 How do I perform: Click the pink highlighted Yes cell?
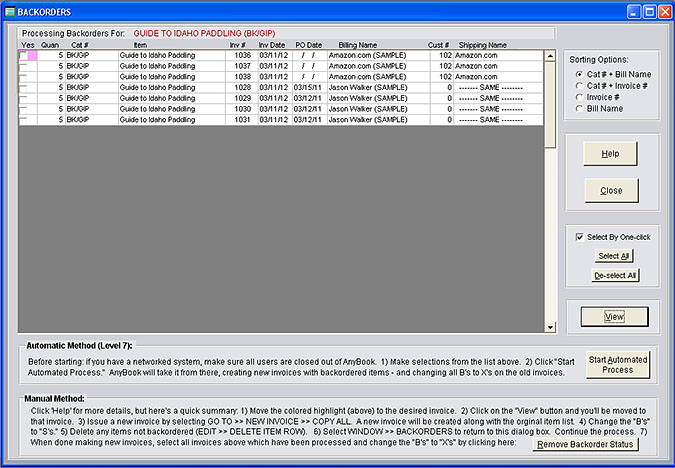32,55
